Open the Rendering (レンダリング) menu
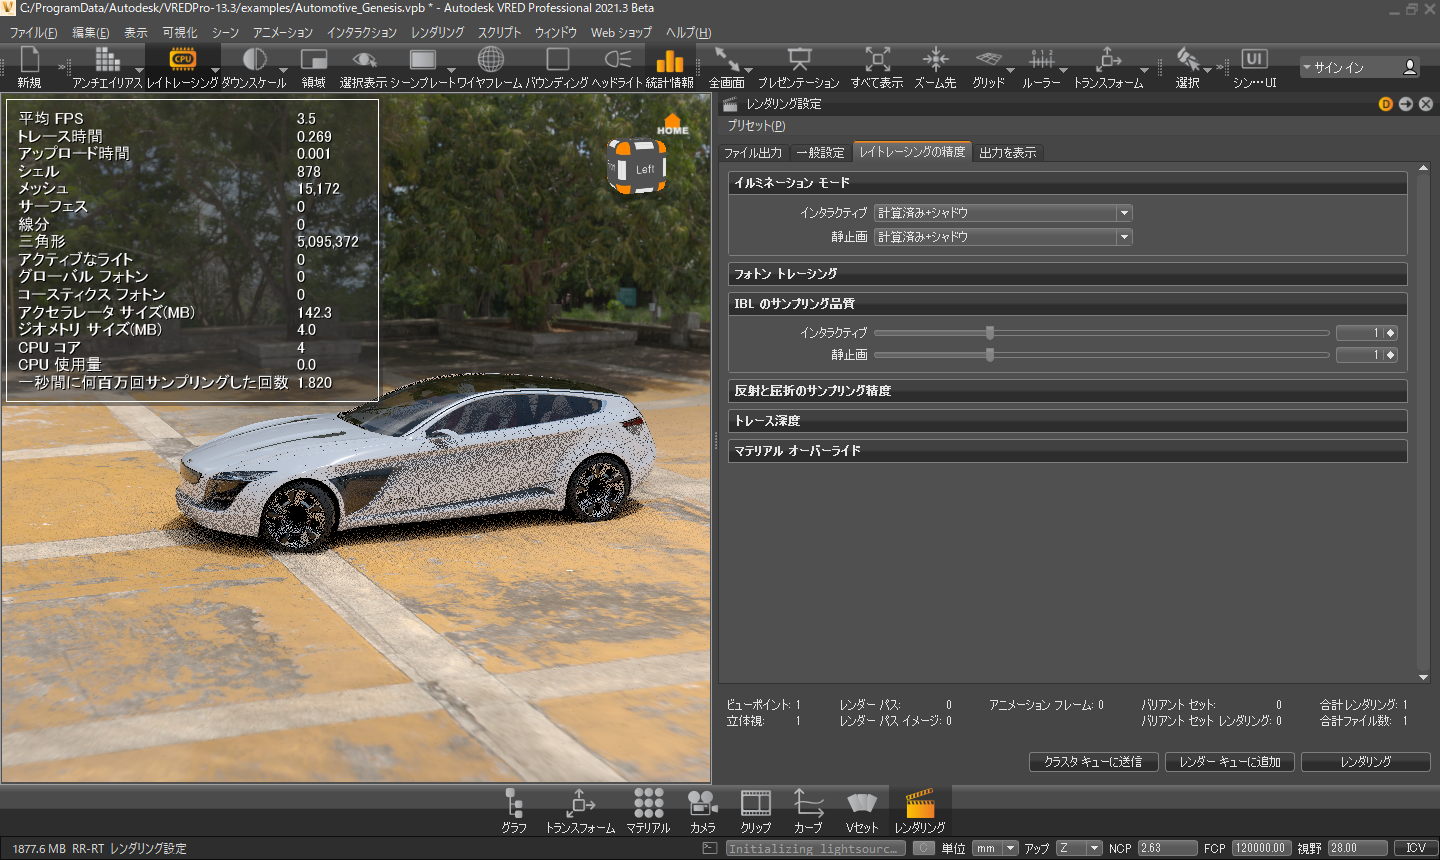Image resolution: width=1440 pixels, height=860 pixels. 437,32
